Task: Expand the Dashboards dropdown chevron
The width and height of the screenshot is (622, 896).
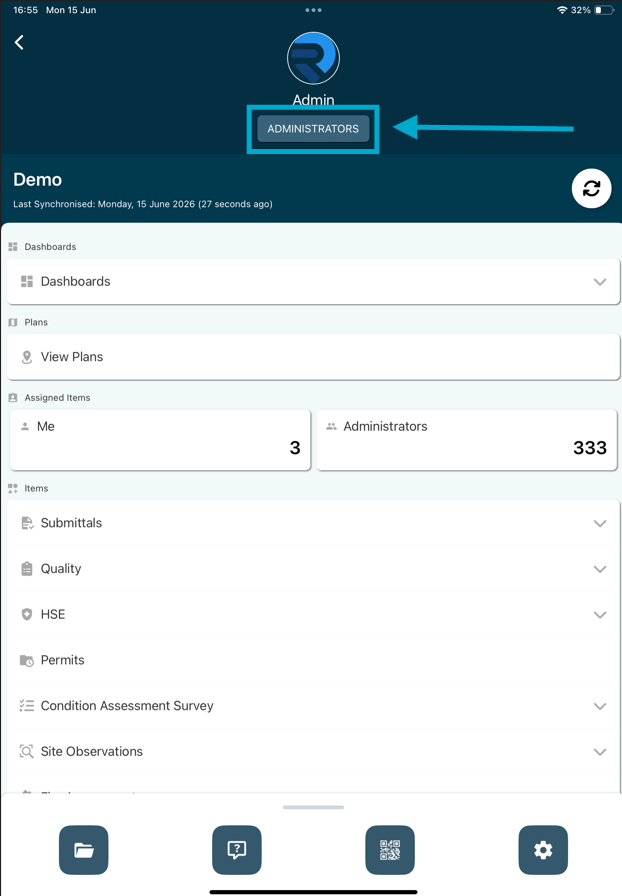Action: tap(600, 282)
